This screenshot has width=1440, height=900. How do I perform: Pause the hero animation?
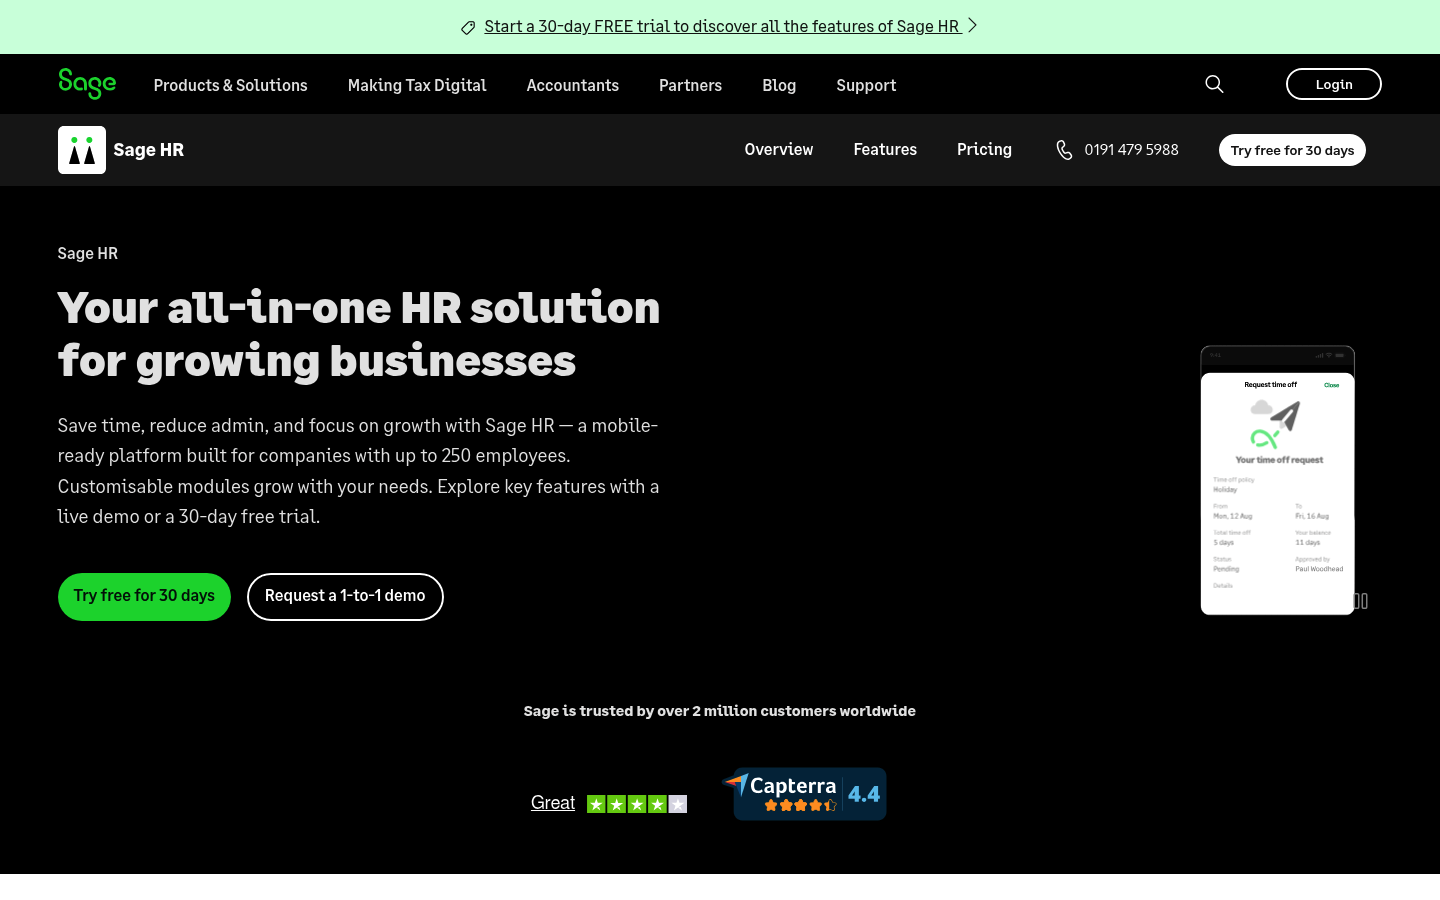tap(1360, 601)
